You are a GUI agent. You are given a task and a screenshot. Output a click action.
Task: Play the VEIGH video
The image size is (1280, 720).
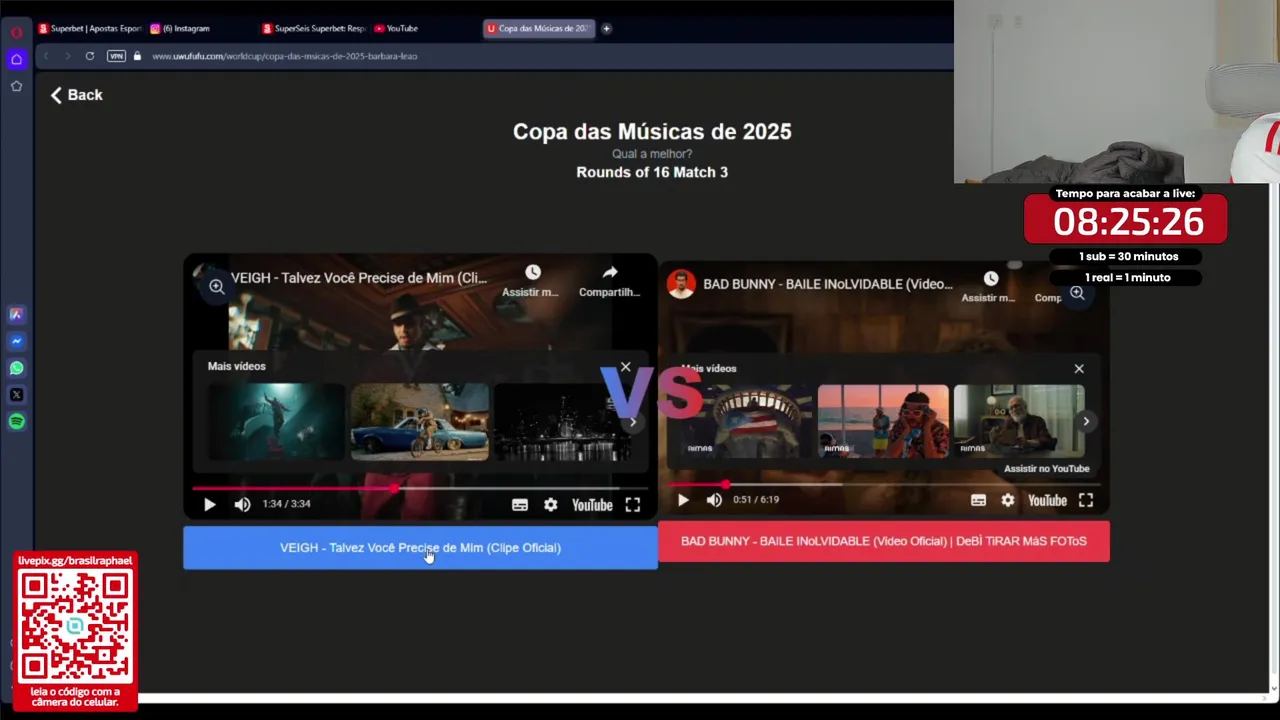click(x=209, y=505)
